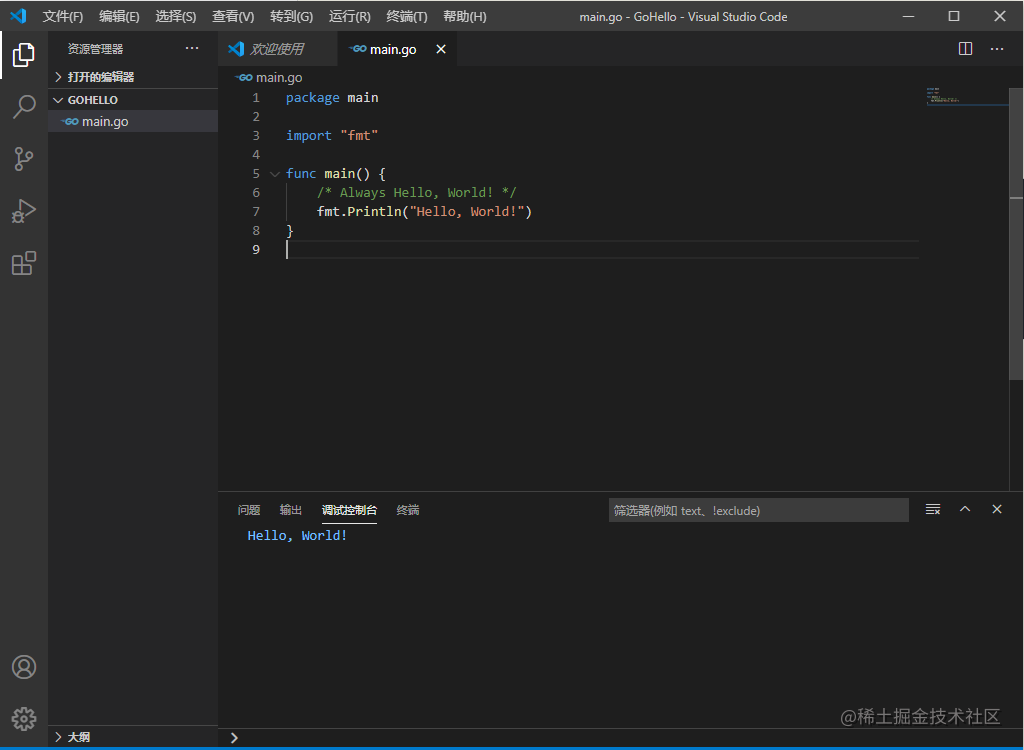Split the editor to the right
Screen dimensions: 1024x750
click(x=965, y=49)
